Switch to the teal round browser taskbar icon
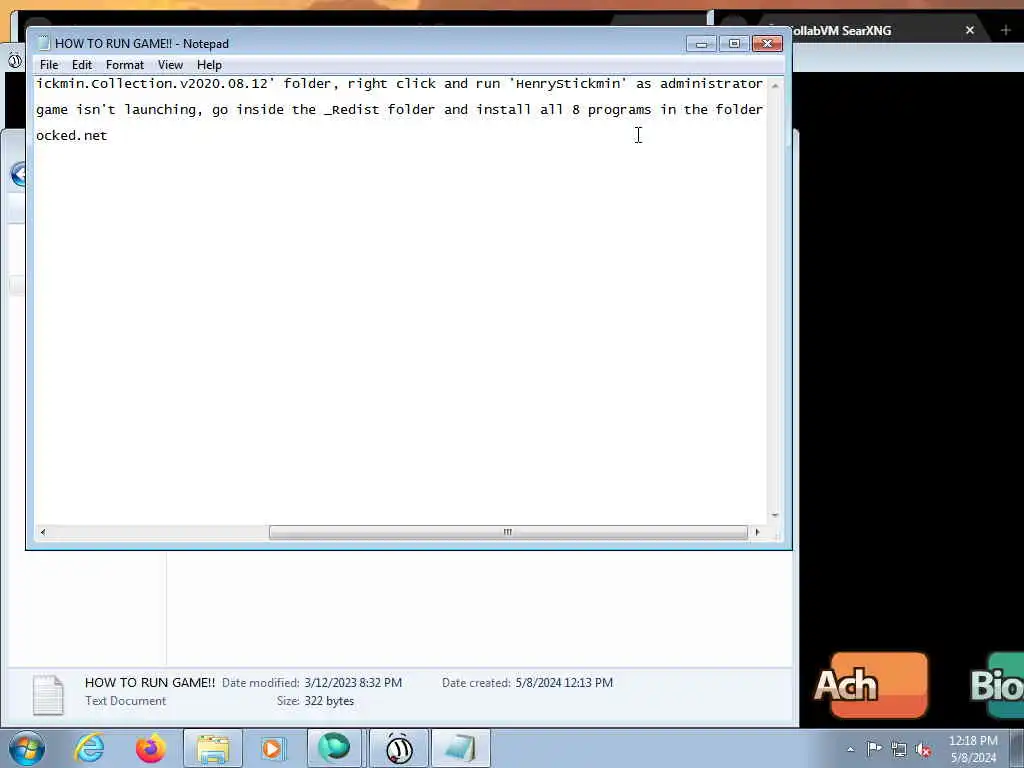 (334, 748)
